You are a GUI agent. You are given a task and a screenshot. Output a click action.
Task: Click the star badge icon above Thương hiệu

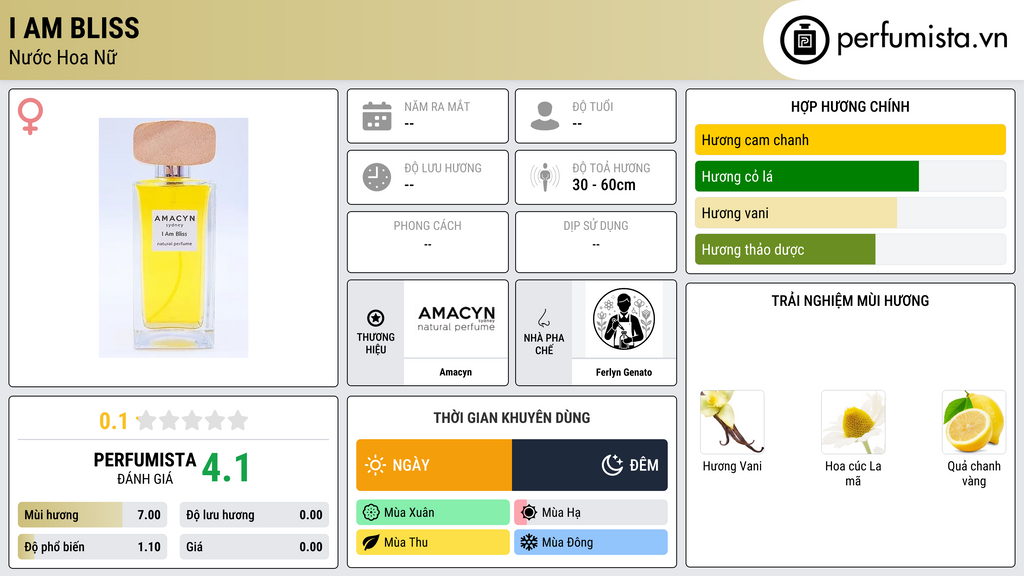(x=376, y=318)
